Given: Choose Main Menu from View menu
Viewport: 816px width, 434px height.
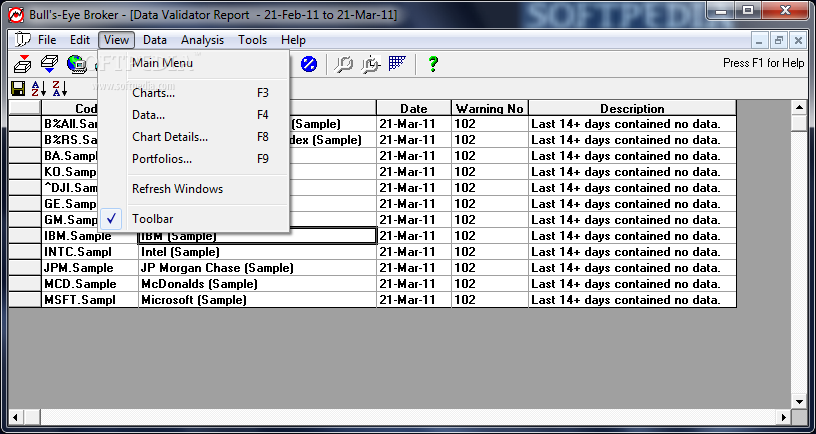Looking at the screenshot, I should pos(194,63).
